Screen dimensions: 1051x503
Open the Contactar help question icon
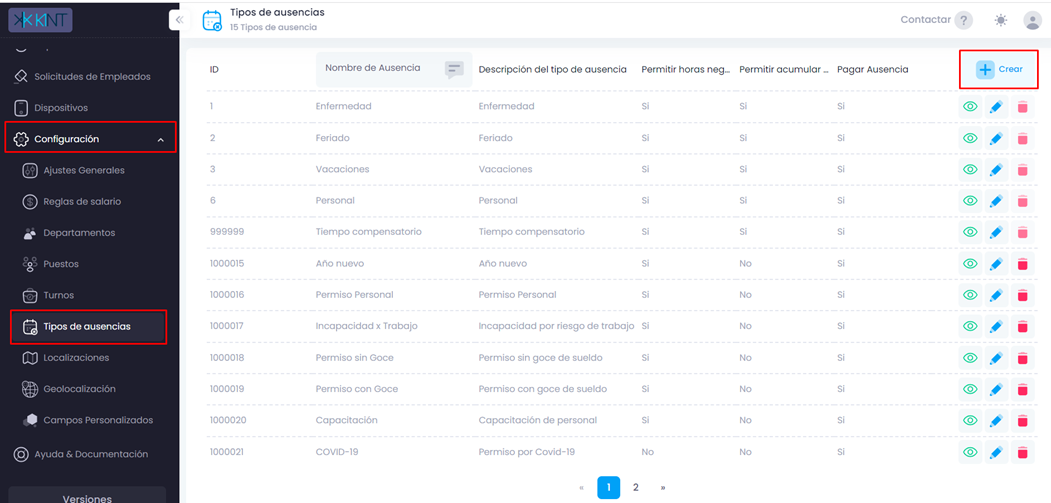[x=963, y=20]
